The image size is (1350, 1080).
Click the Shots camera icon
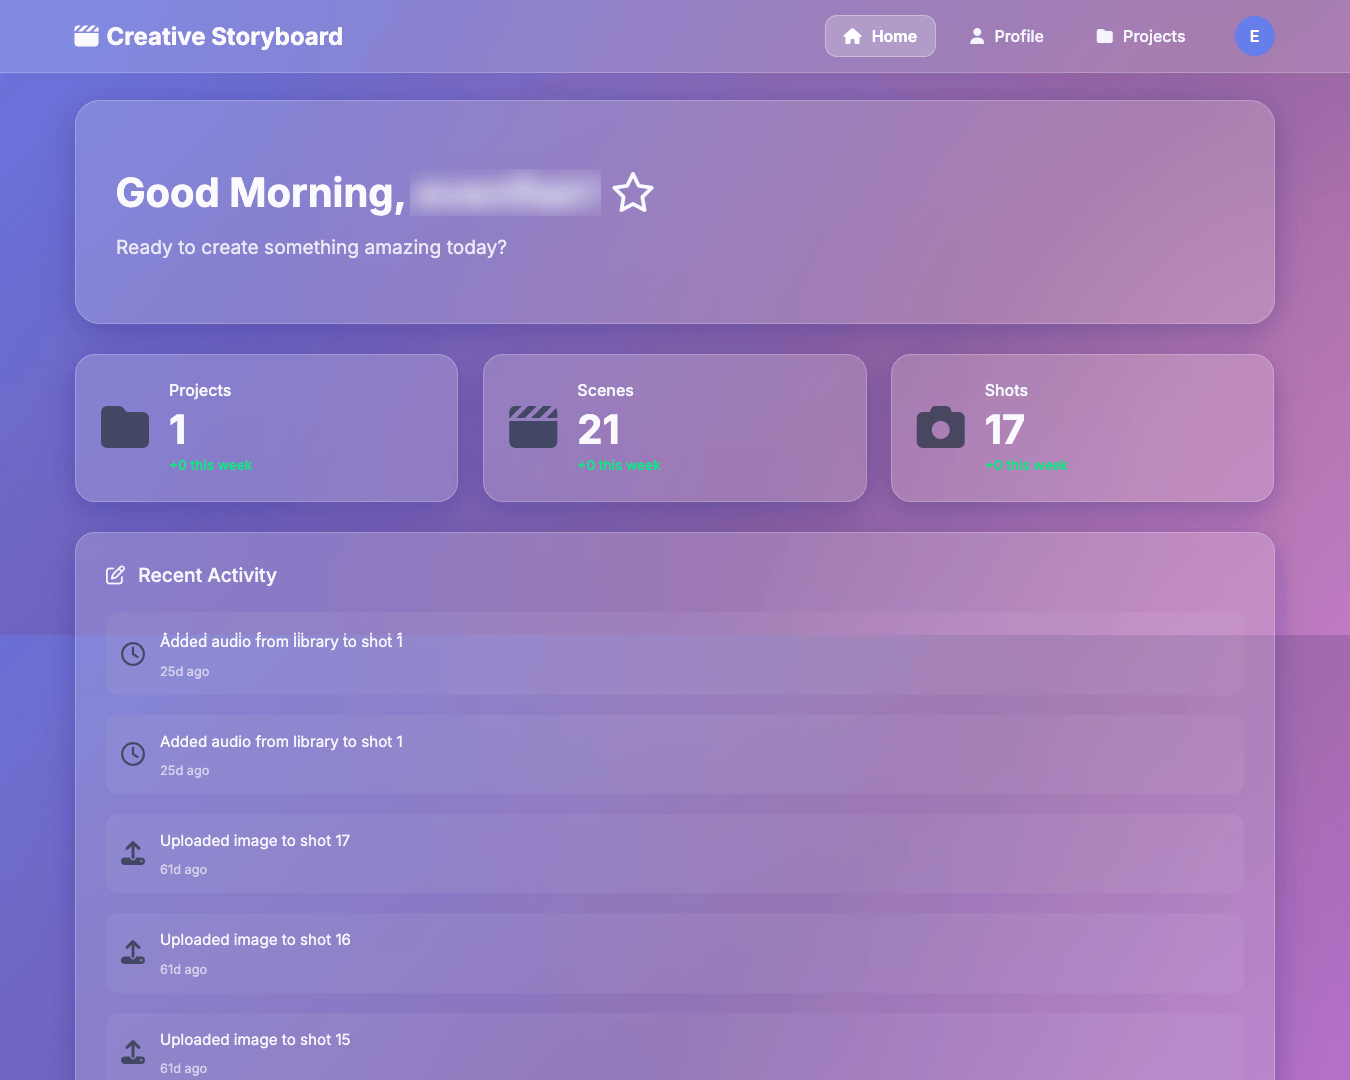[x=941, y=428]
